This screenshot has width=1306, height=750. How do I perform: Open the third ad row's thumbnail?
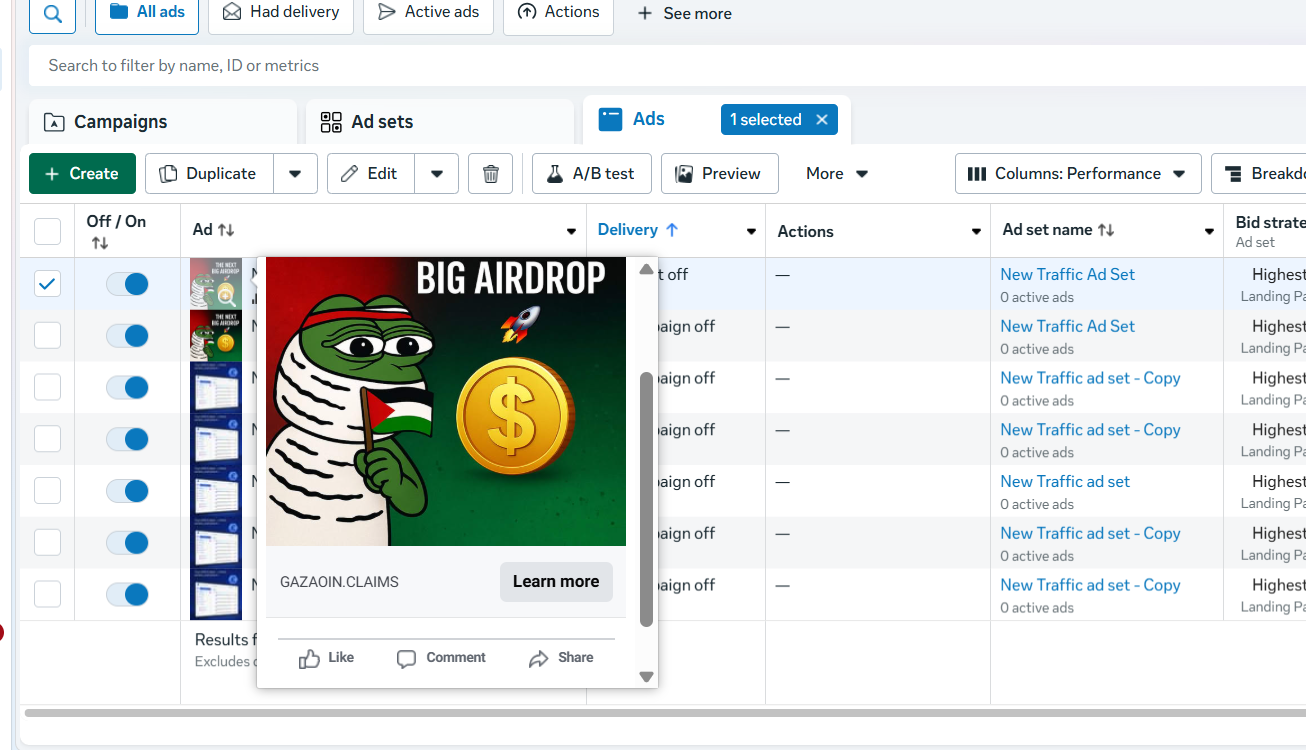point(216,388)
